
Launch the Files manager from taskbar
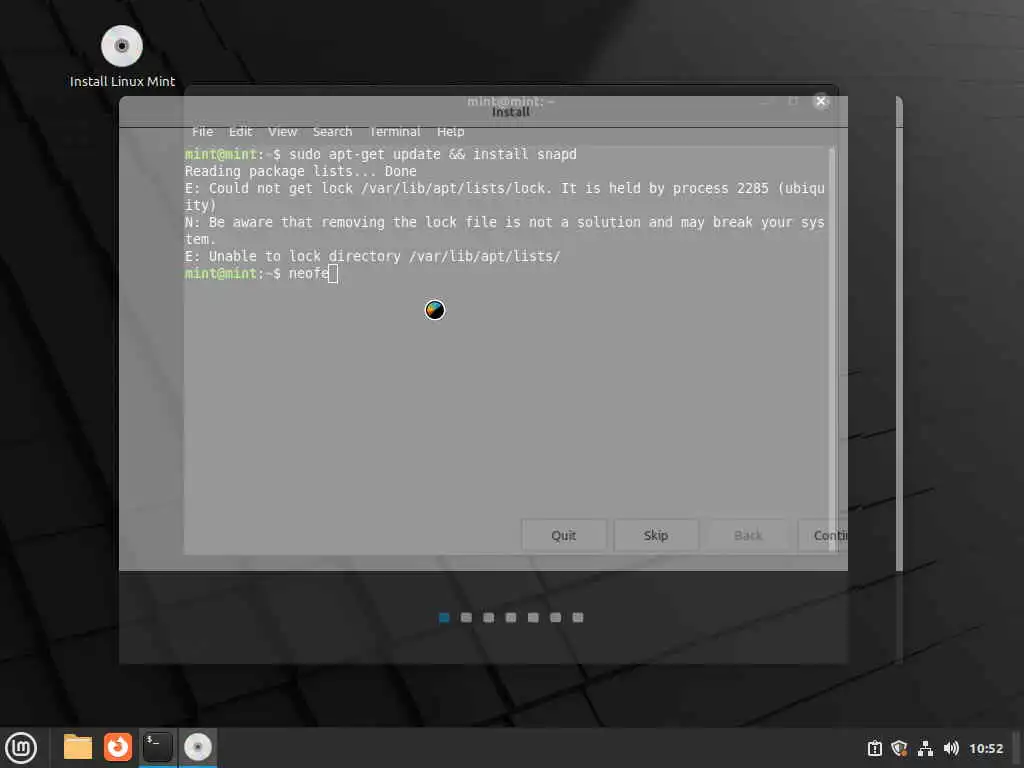click(78, 747)
